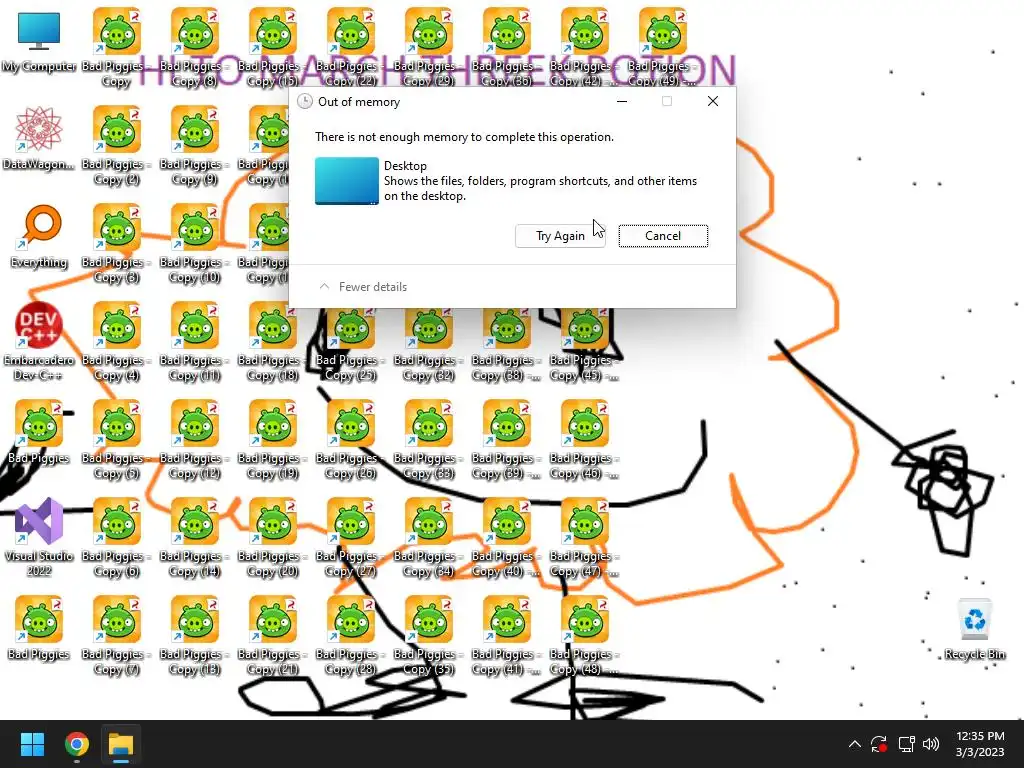This screenshot has width=1024, height=768.
Task: Select the Bad Piggies - Copy (19) shortcut
Action: pos(272,439)
